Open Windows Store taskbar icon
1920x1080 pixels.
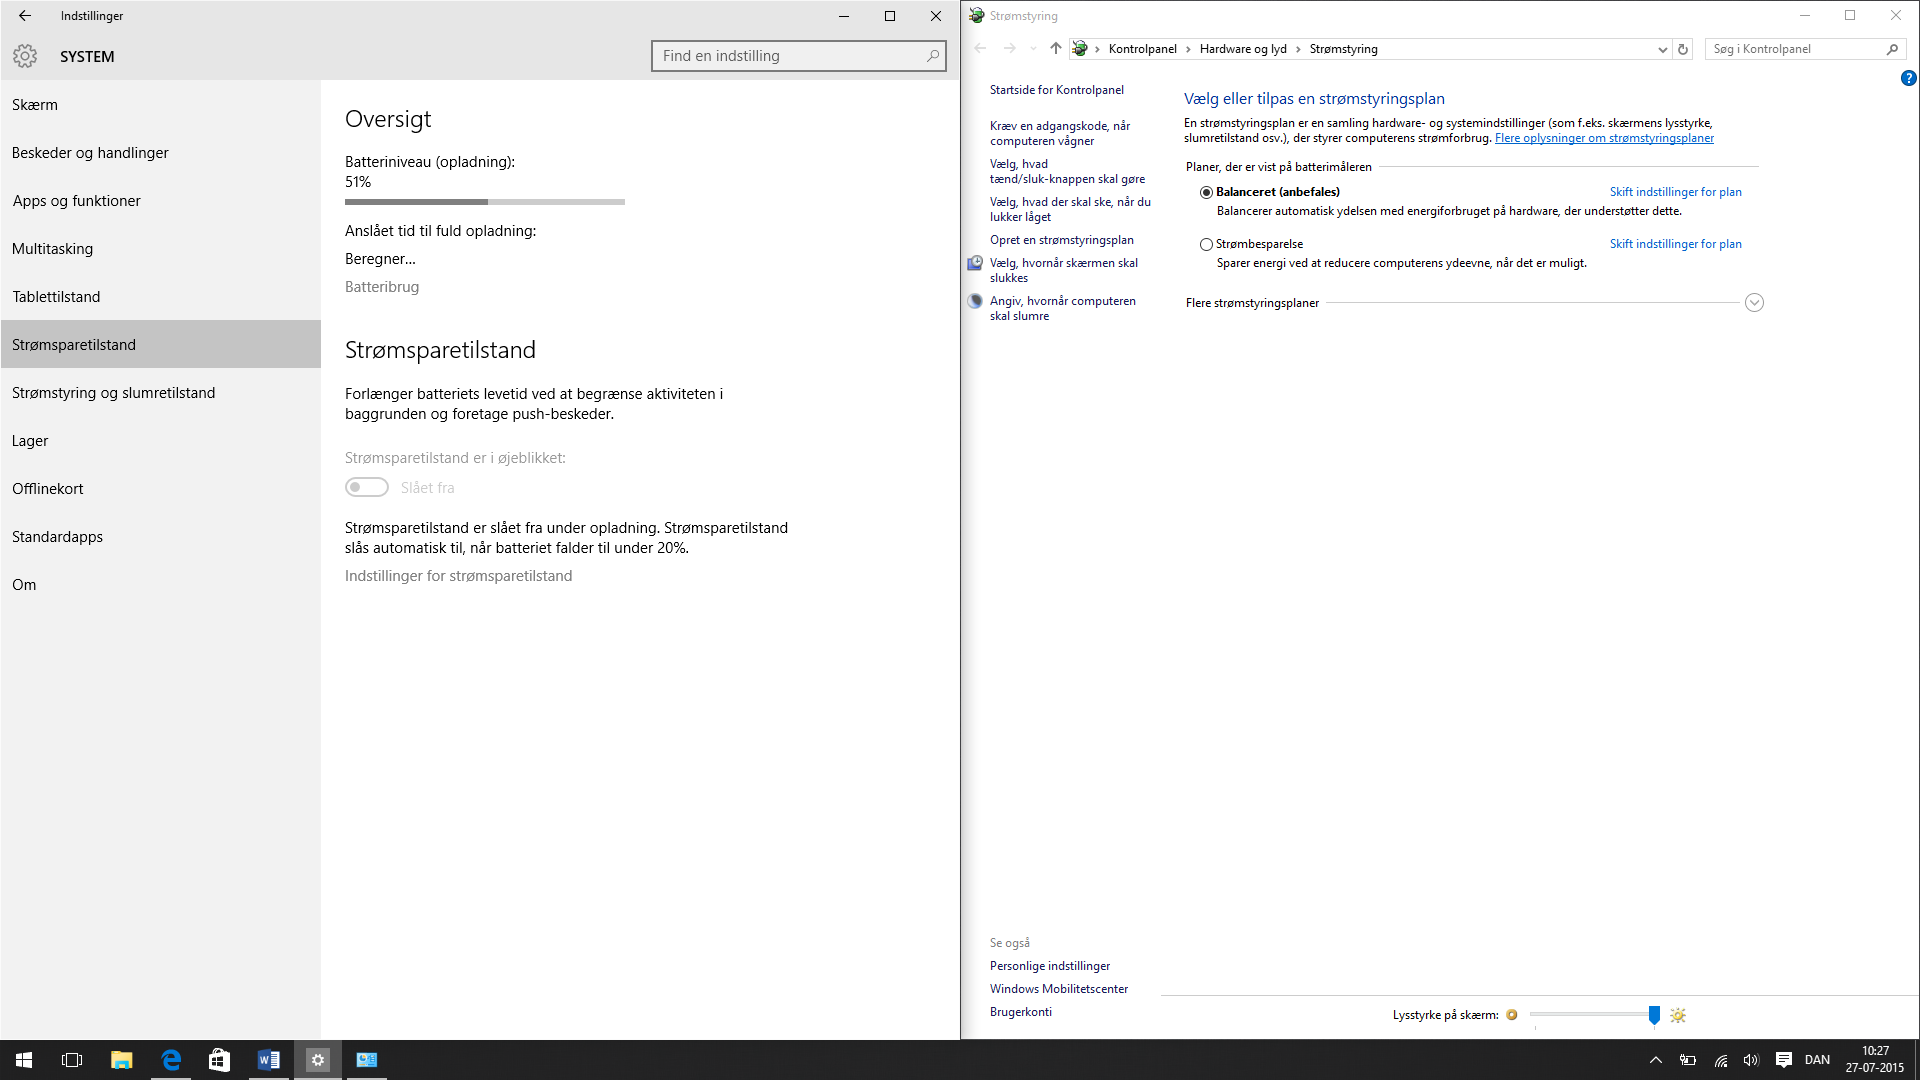[219, 1060]
